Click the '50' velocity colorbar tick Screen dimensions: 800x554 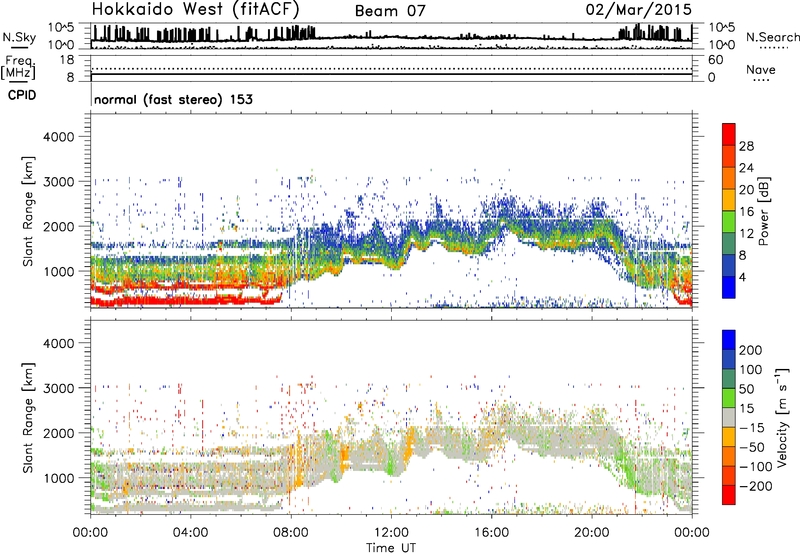746,389
